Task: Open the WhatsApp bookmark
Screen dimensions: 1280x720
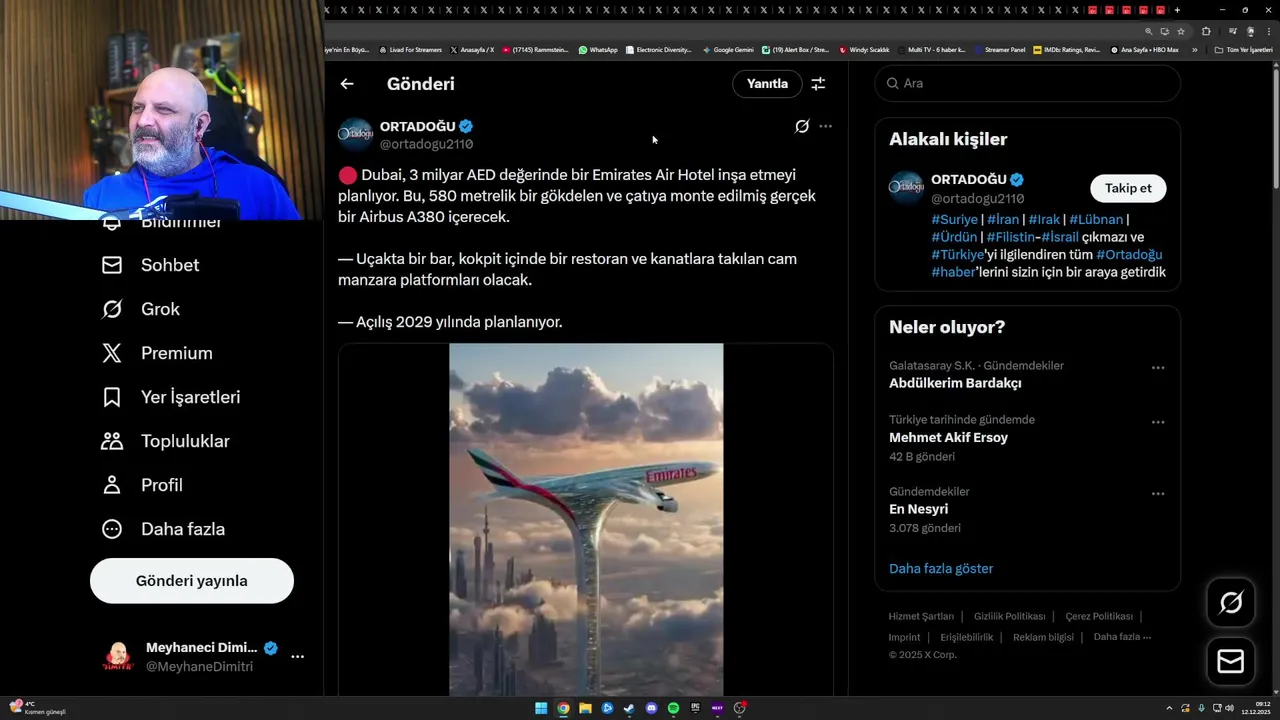Action: click(x=598, y=50)
